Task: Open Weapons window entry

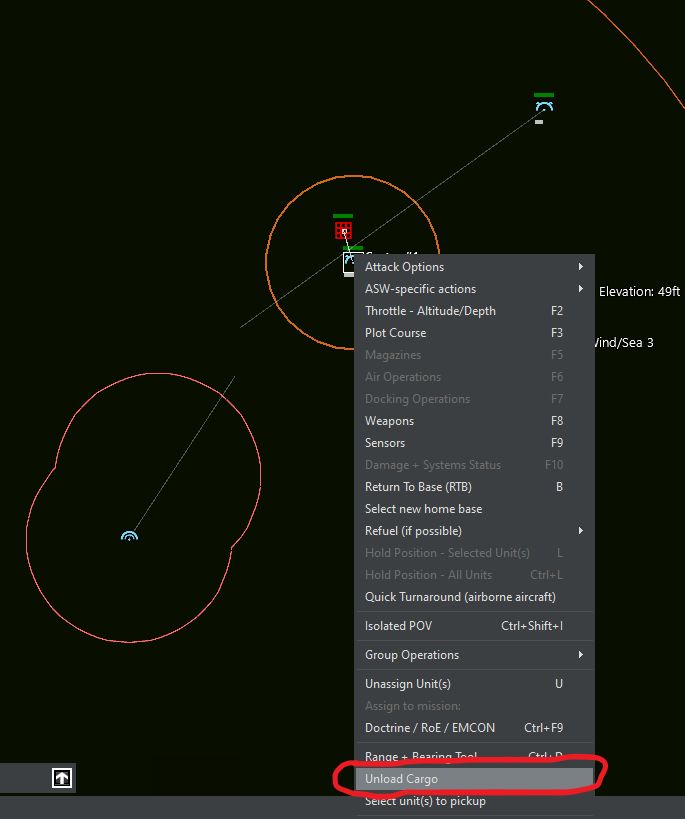Action: (x=474, y=421)
